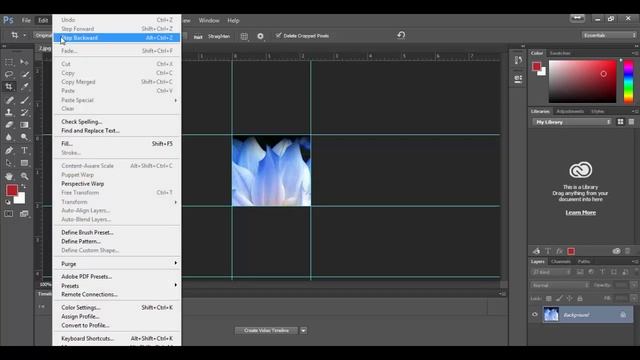The height and width of the screenshot is (360, 640).
Task: Add character style to library (T icon)
Action: tap(548, 251)
